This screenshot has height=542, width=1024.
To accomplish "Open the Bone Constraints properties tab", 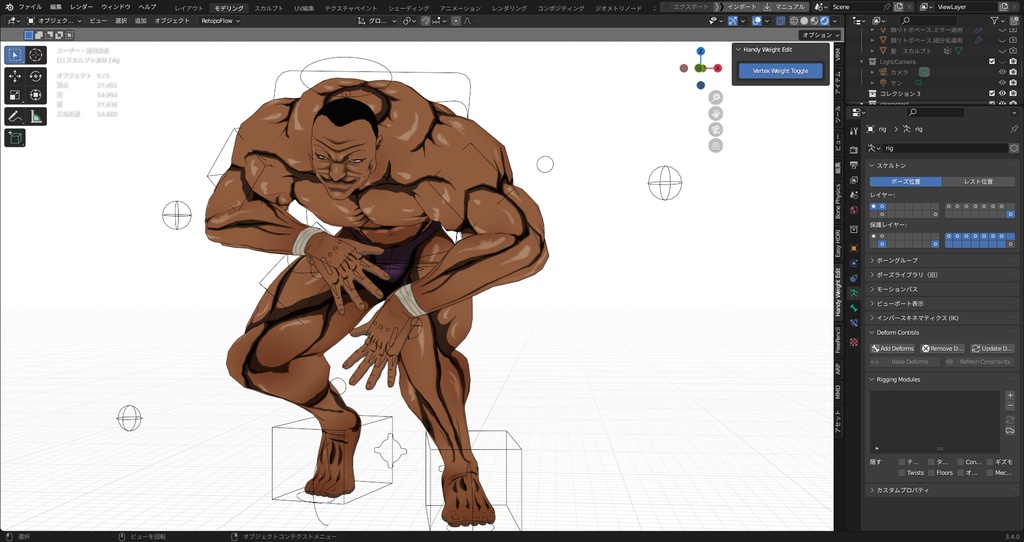I will click(854, 323).
